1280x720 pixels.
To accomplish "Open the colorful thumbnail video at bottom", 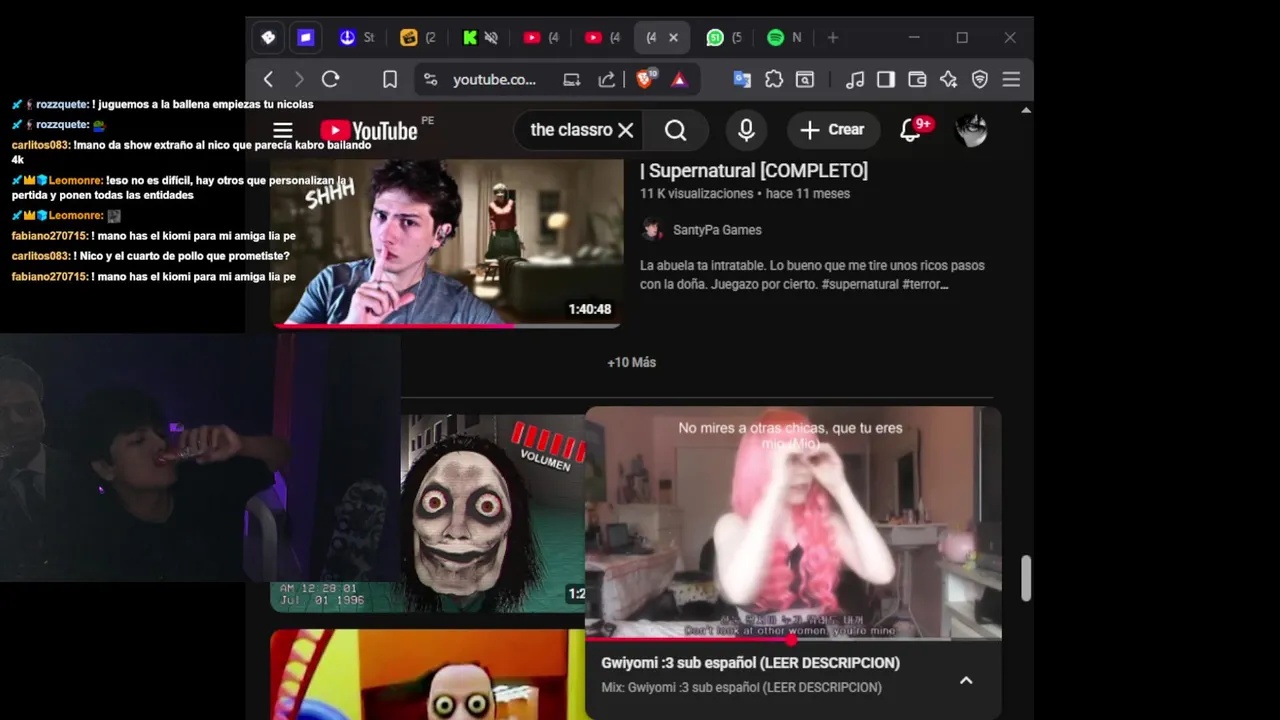I will pyautogui.click(x=428, y=674).
